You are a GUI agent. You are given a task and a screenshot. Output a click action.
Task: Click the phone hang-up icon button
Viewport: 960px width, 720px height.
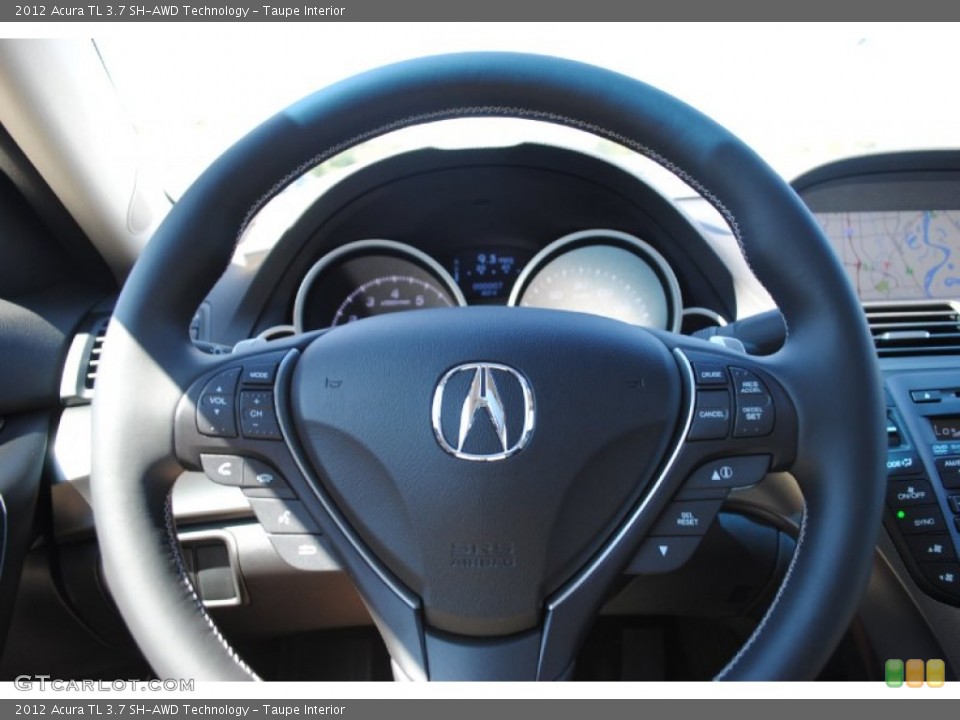click(x=264, y=477)
